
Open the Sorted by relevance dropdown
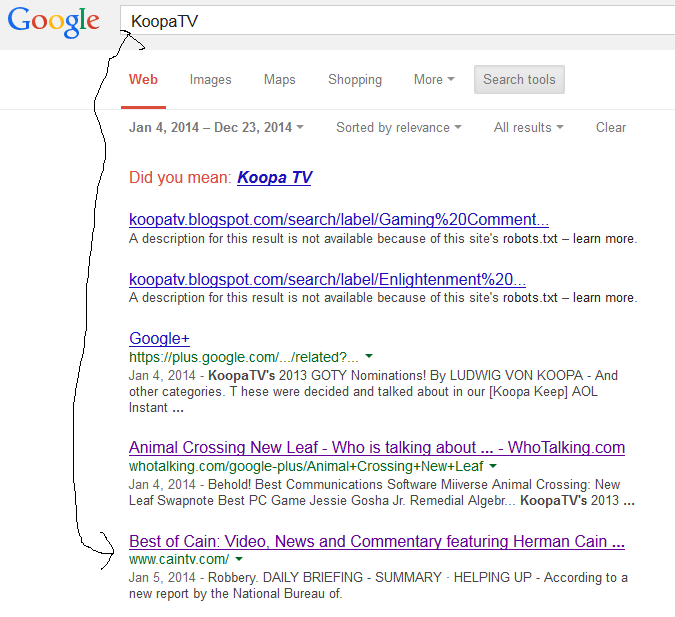tap(399, 127)
